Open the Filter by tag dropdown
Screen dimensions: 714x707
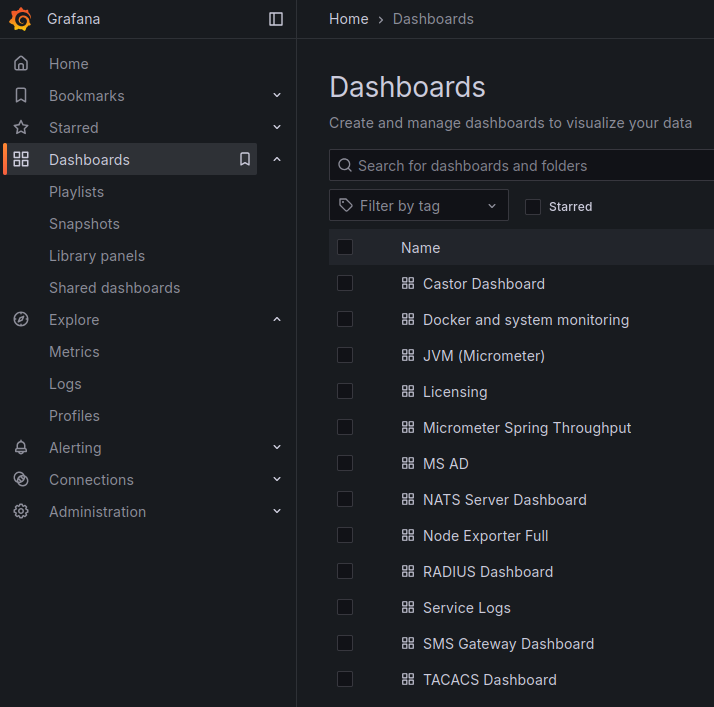click(418, 206)
